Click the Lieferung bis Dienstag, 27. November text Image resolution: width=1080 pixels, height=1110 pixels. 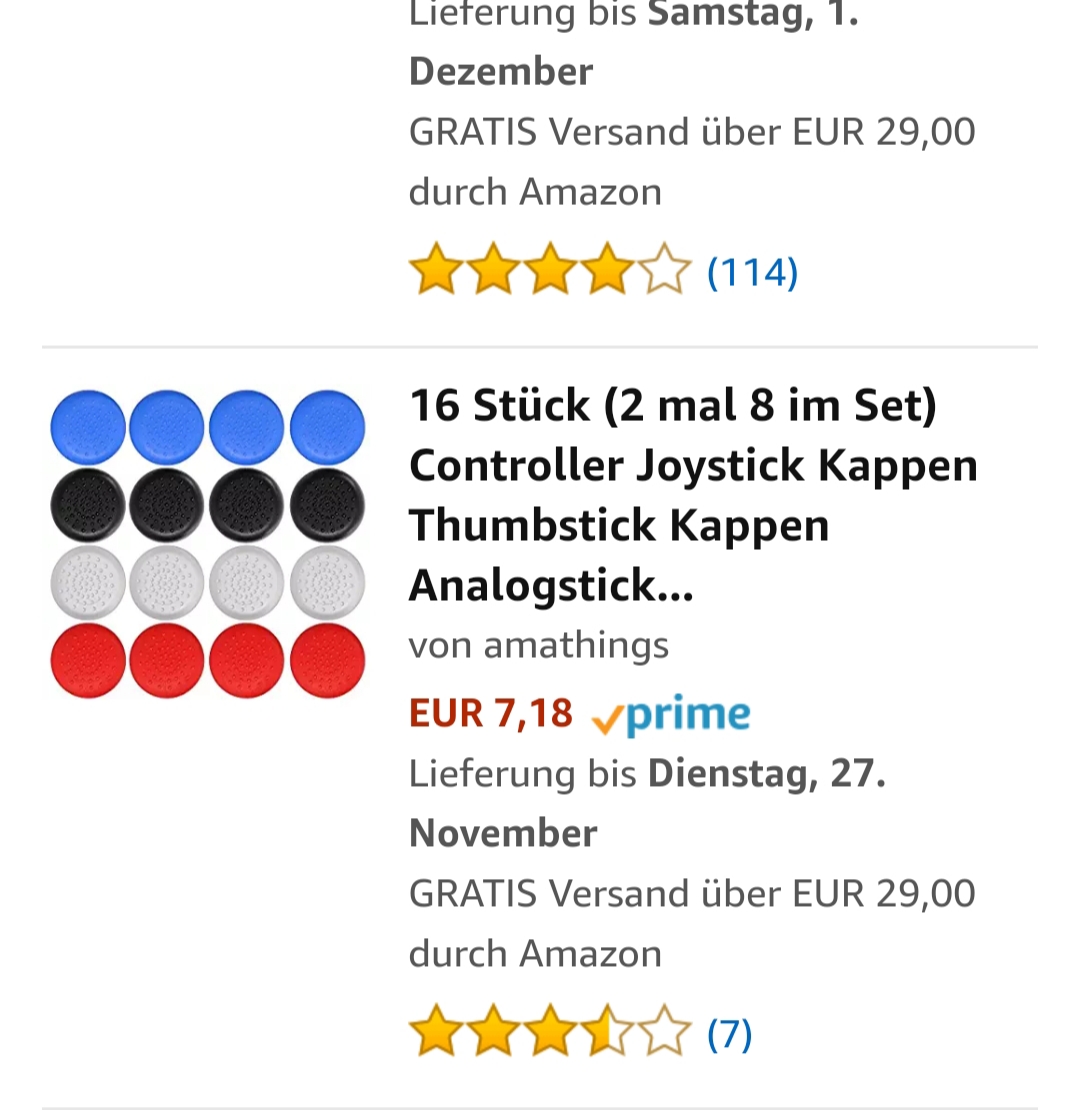pyautogui.click(x=647, y=803)
